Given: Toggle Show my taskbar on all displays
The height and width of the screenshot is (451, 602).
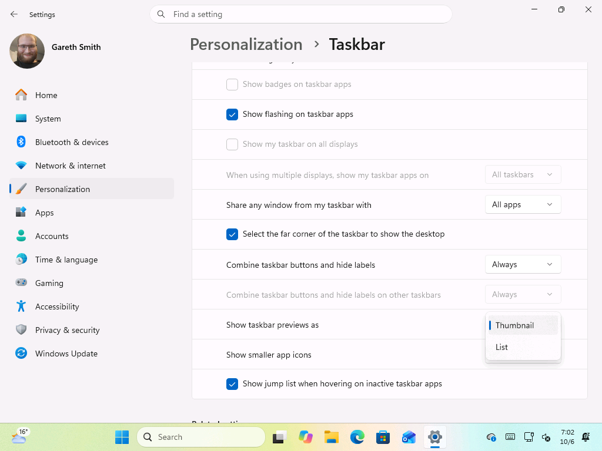Looking at the screenshot, I should coord(232,144).
